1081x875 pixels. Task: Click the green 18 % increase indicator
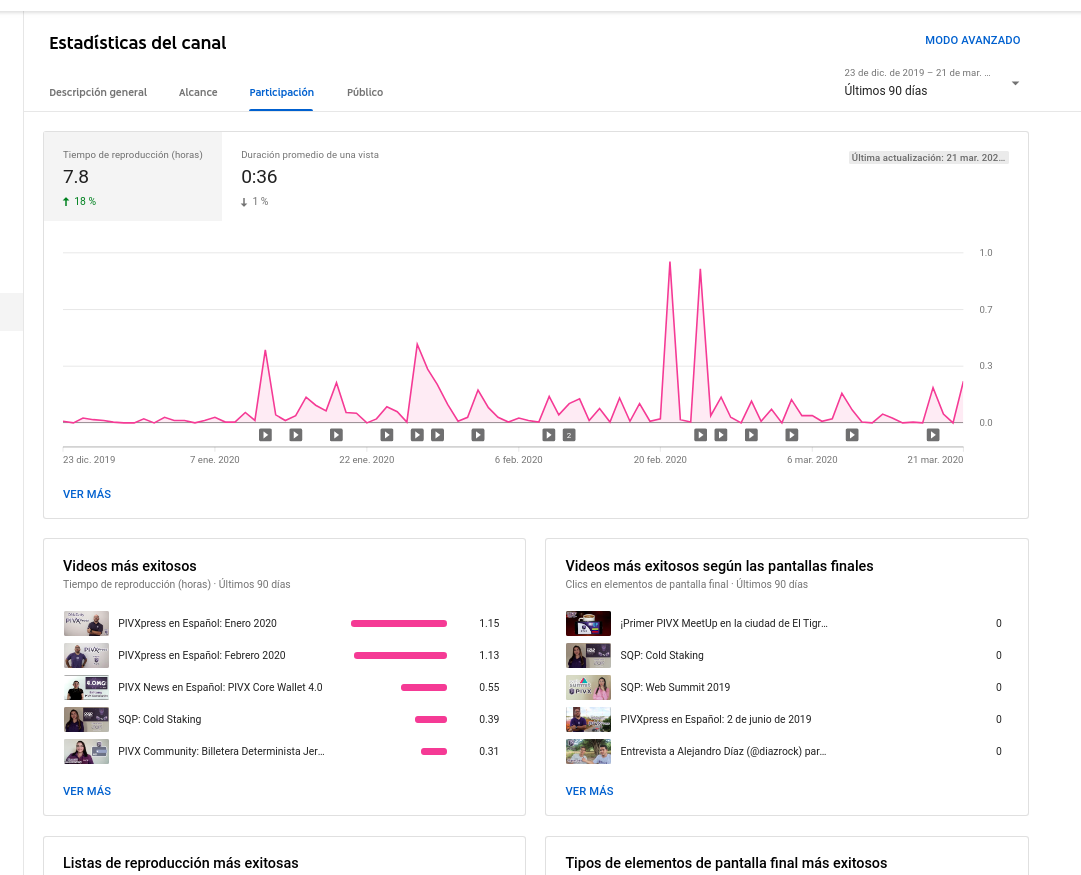pyautogui.click(x=79, y=201)
